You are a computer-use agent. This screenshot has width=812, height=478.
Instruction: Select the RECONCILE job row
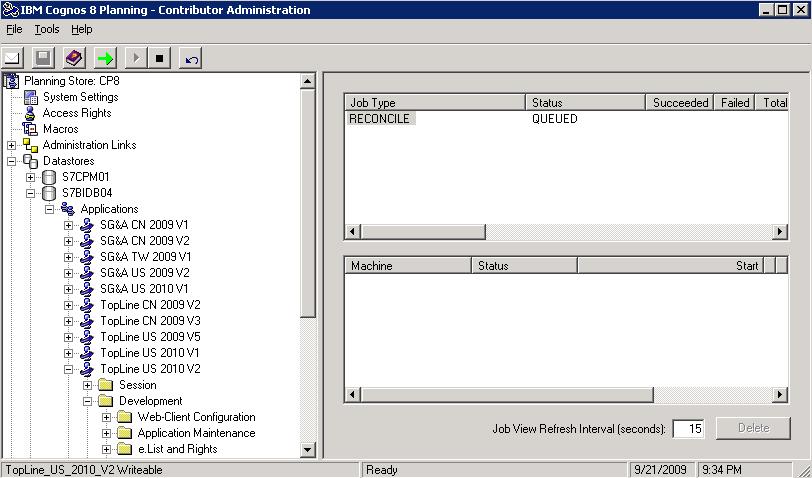(379, 119)
